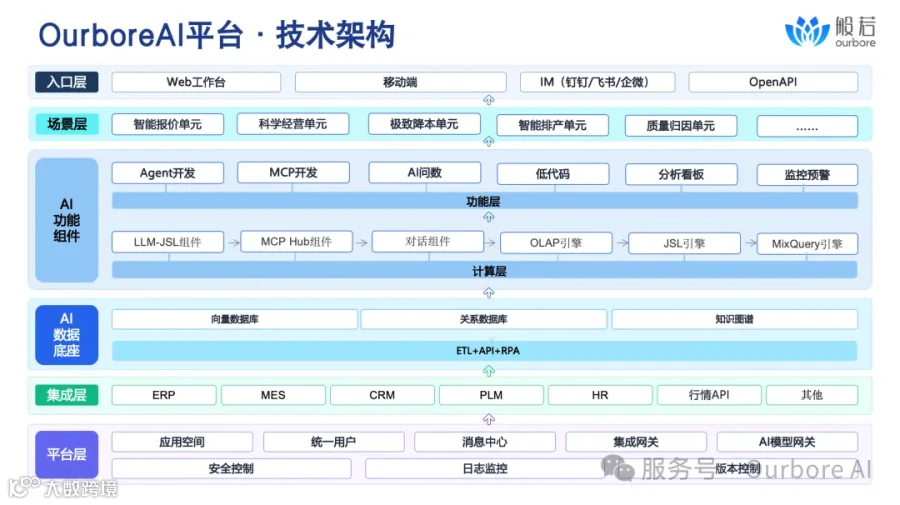Click the ellipsis box in 场景层 row
This screenshot has width=900, height=505.
(x=808, y=126)
